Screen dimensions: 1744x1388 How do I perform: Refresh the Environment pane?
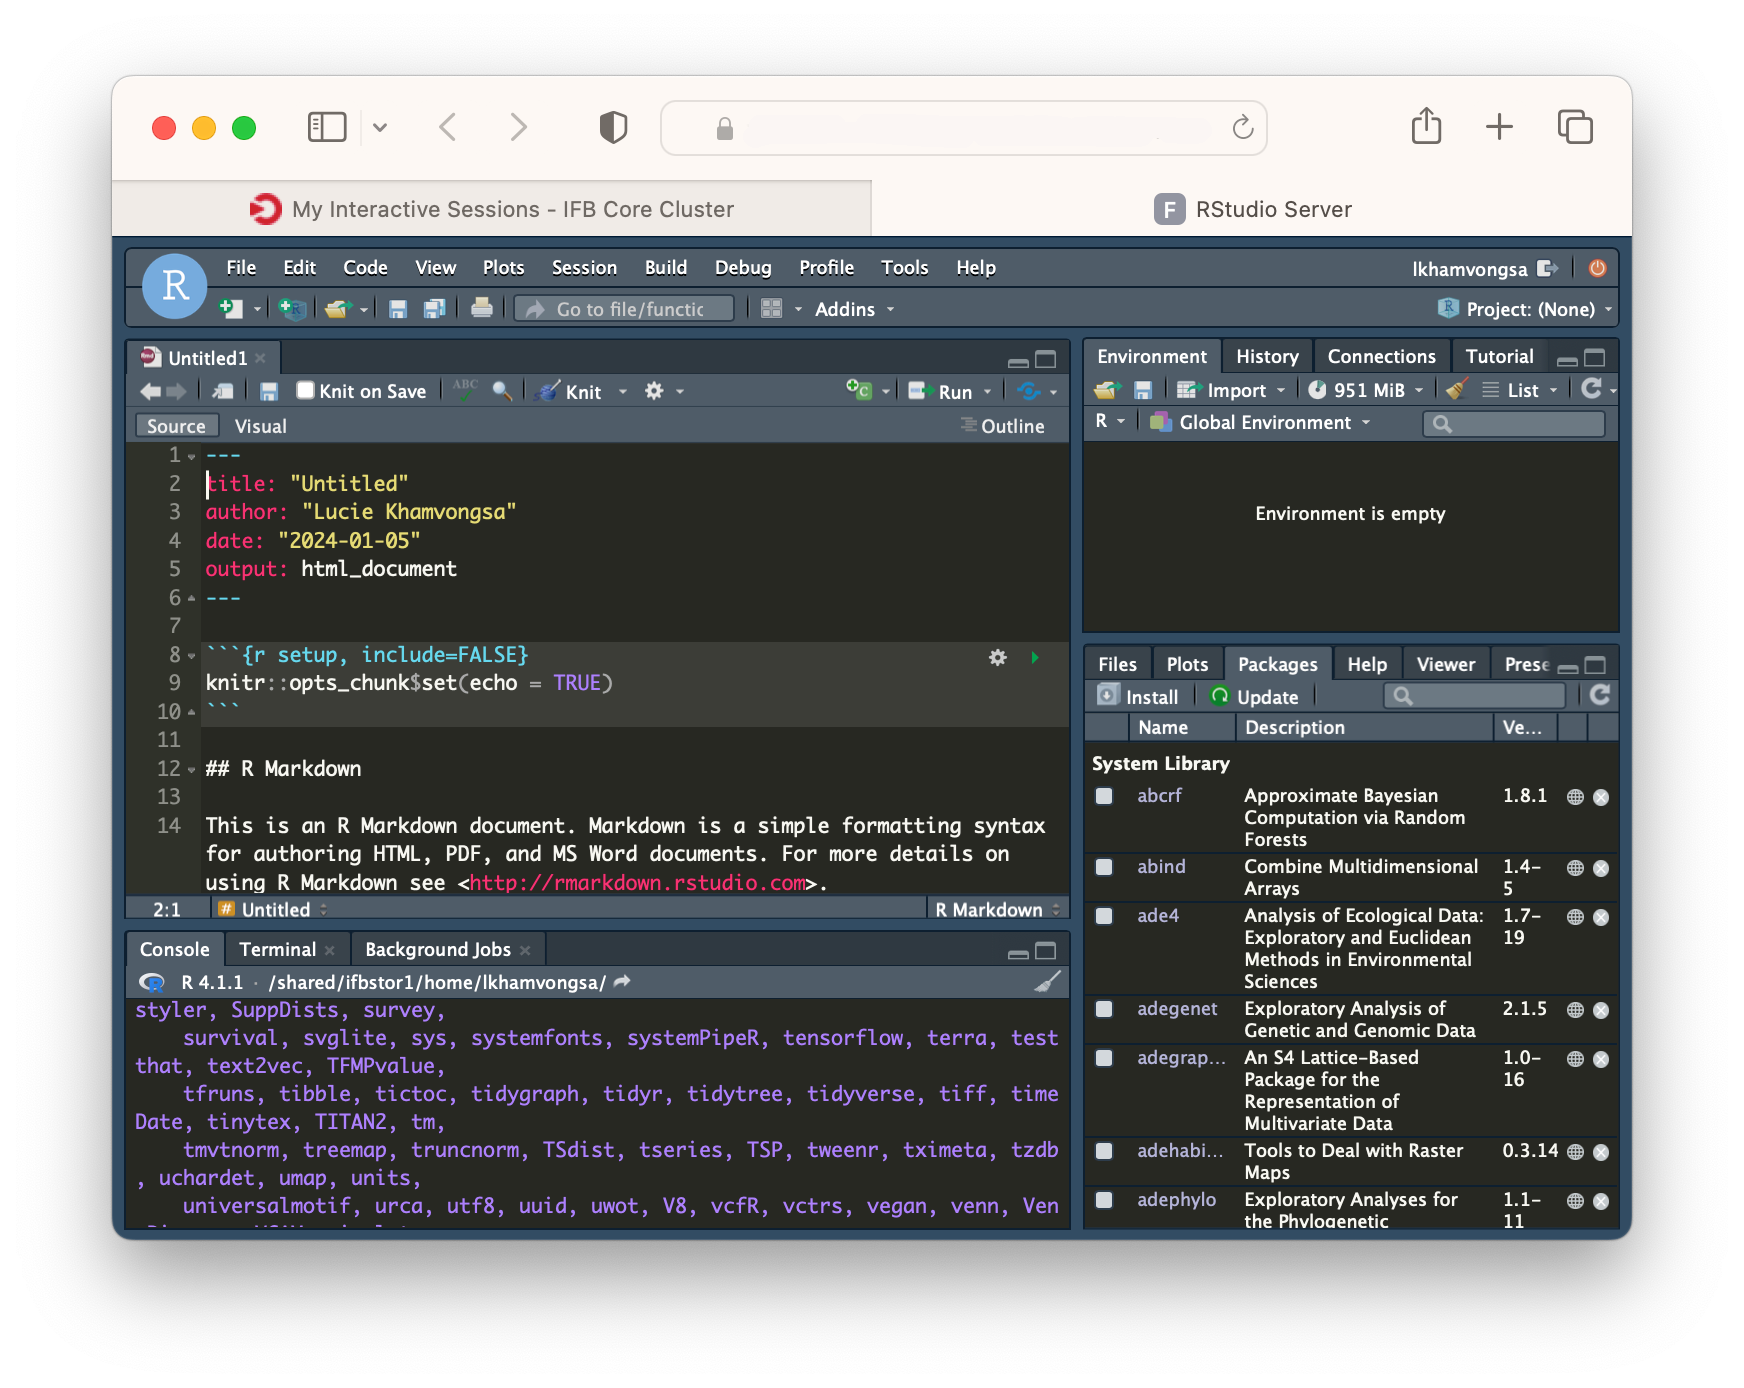click(1592, 389)
